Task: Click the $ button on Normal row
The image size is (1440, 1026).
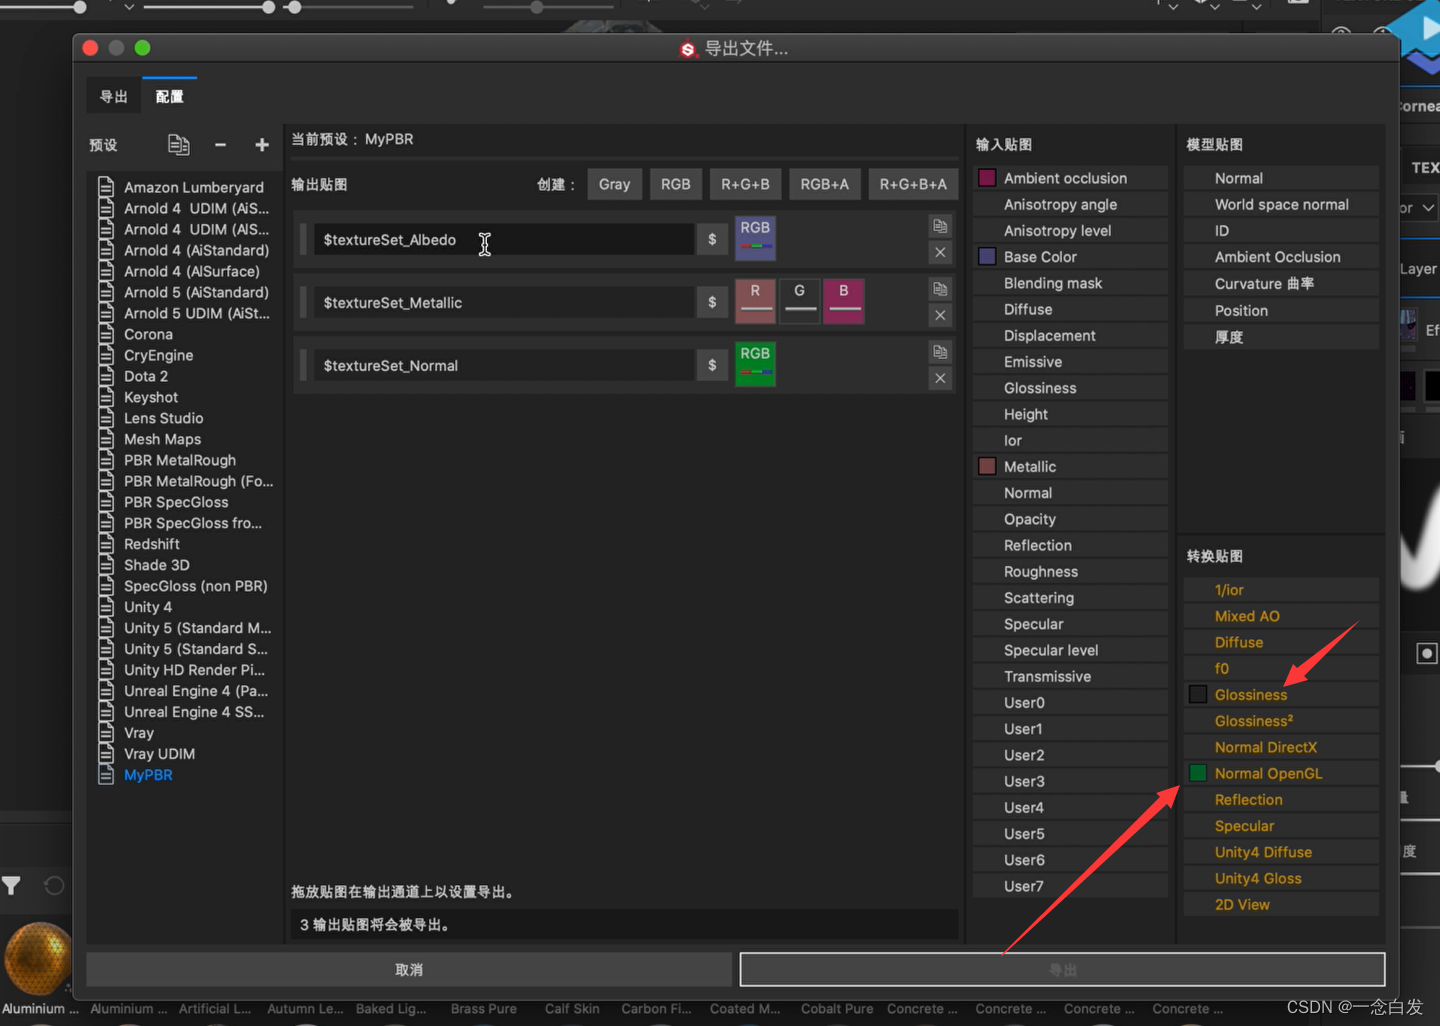Action: pos(712,365)
